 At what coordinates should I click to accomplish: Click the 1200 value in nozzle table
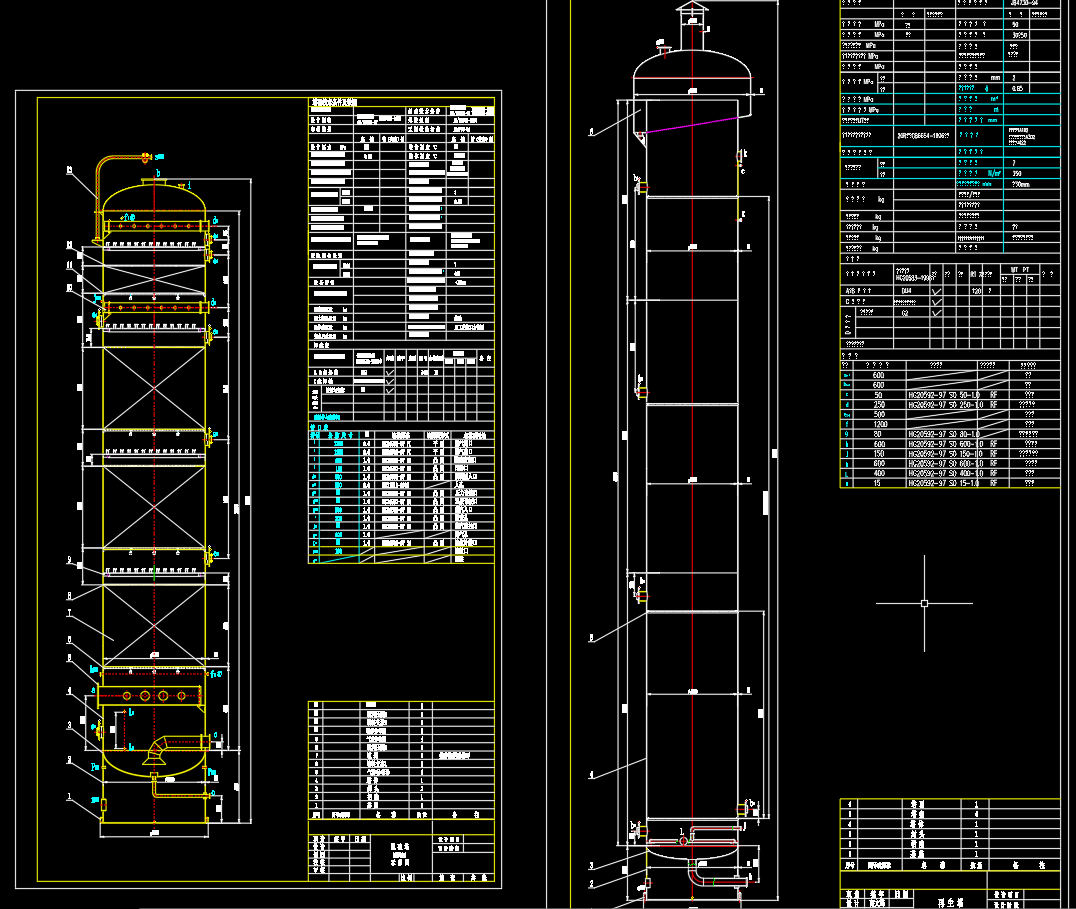(x=879, y=424)
